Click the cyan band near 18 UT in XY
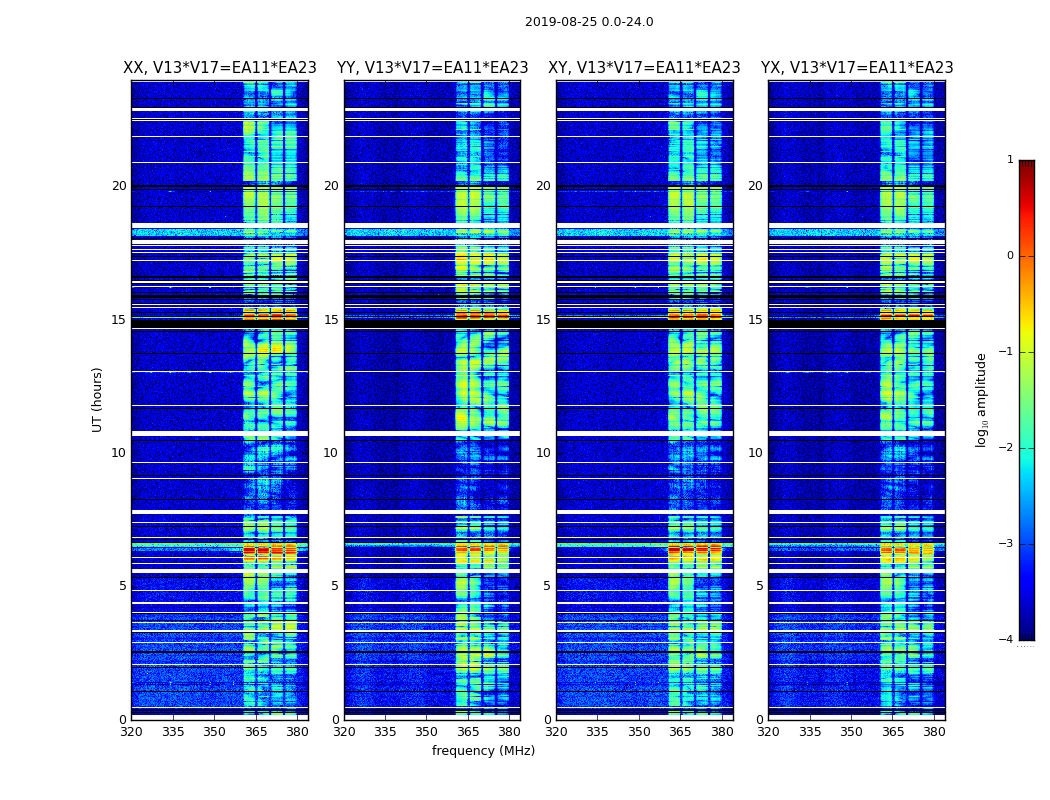Image resolution: width=1050 pixels, height=800 pixels. coord(644,233)
